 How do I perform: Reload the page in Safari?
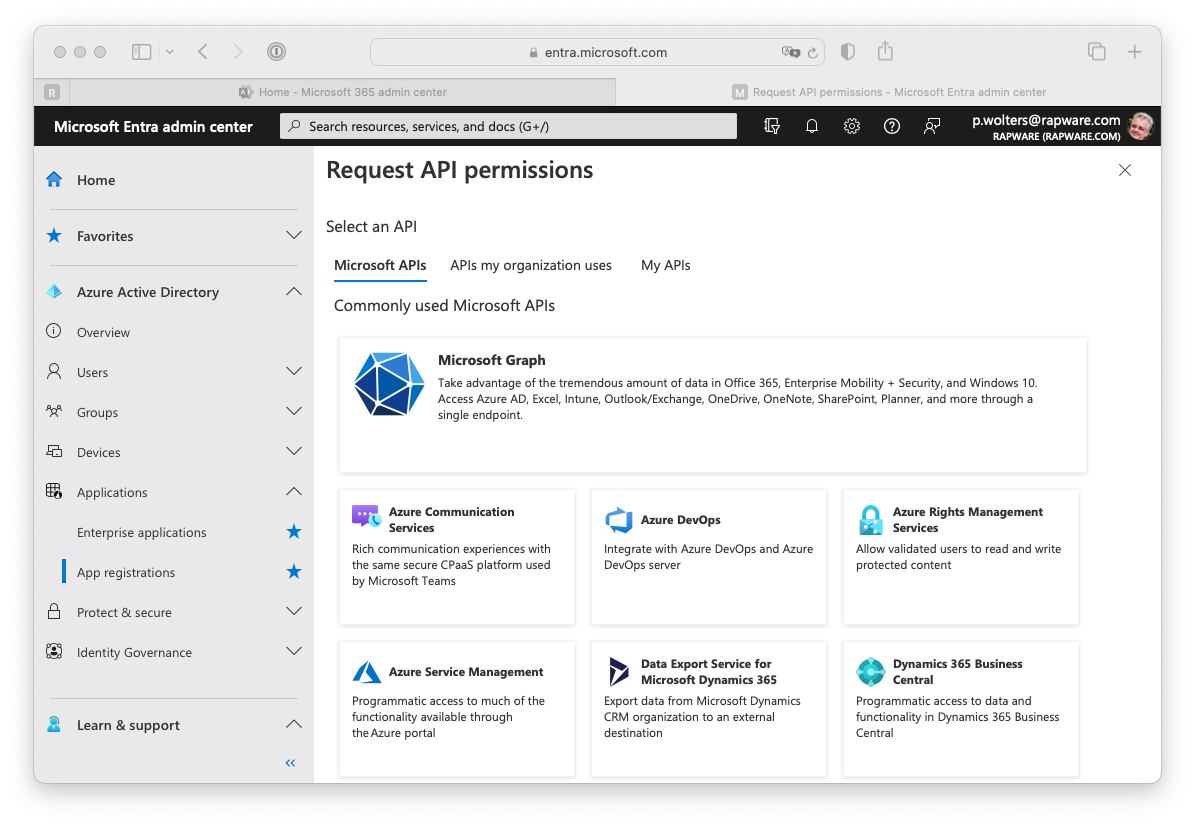812,53
